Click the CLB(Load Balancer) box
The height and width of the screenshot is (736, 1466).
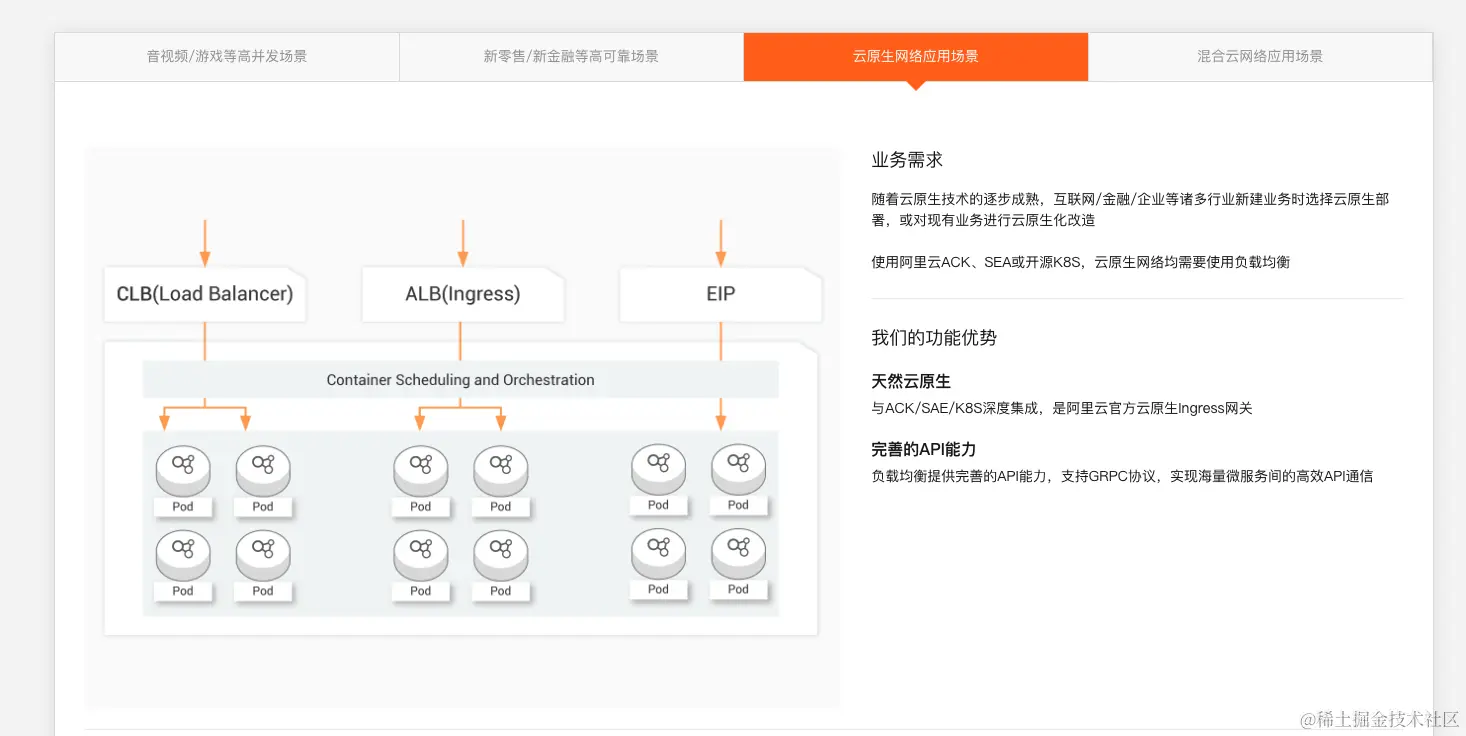tap(205, 294)
